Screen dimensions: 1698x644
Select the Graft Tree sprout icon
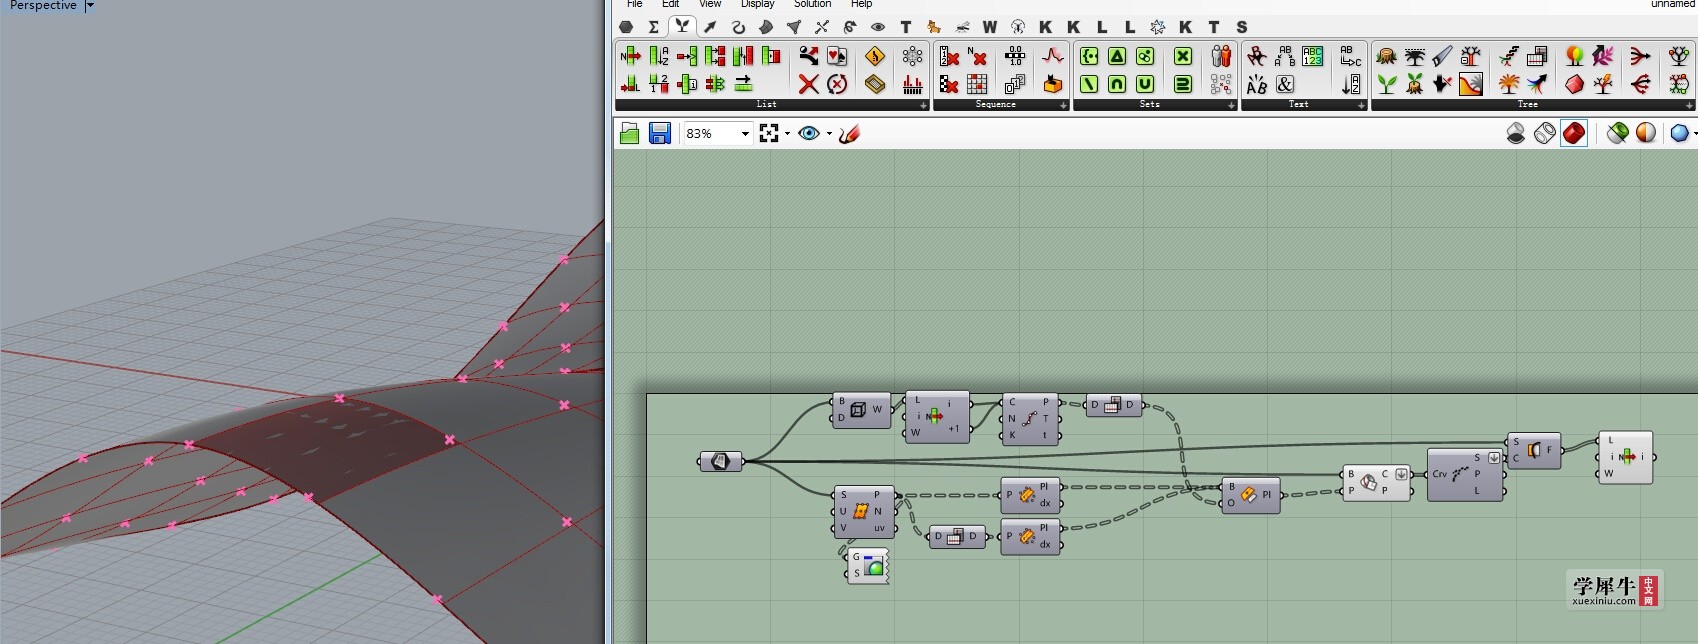1386,84
